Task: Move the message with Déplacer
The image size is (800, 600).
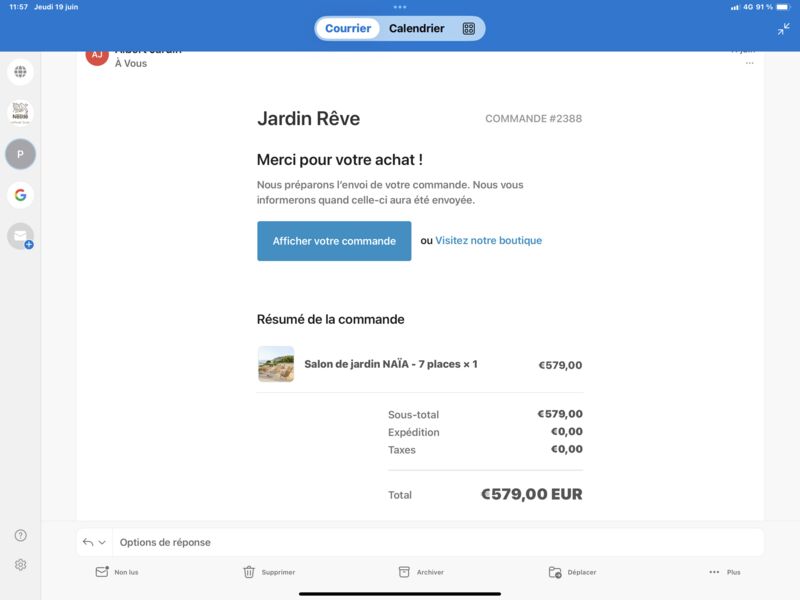Action: point(572,572)
